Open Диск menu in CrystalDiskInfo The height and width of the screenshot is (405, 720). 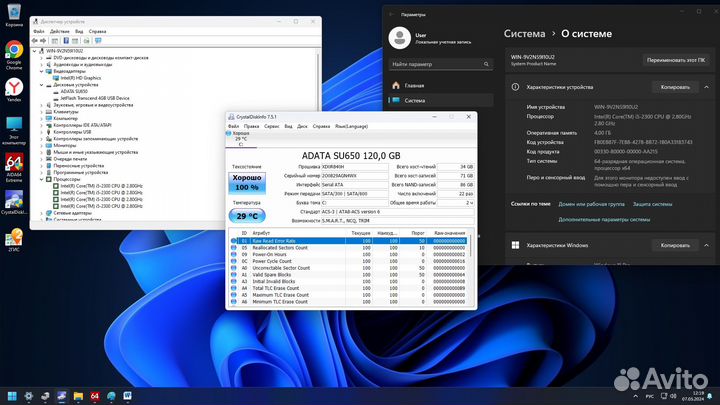pyautogui.click(x=302, y=126)
